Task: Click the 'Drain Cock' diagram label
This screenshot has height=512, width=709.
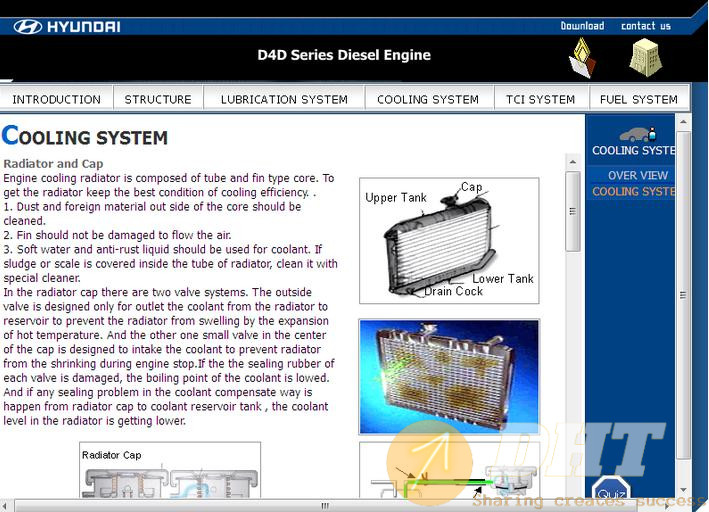Action: pos(454,291)
